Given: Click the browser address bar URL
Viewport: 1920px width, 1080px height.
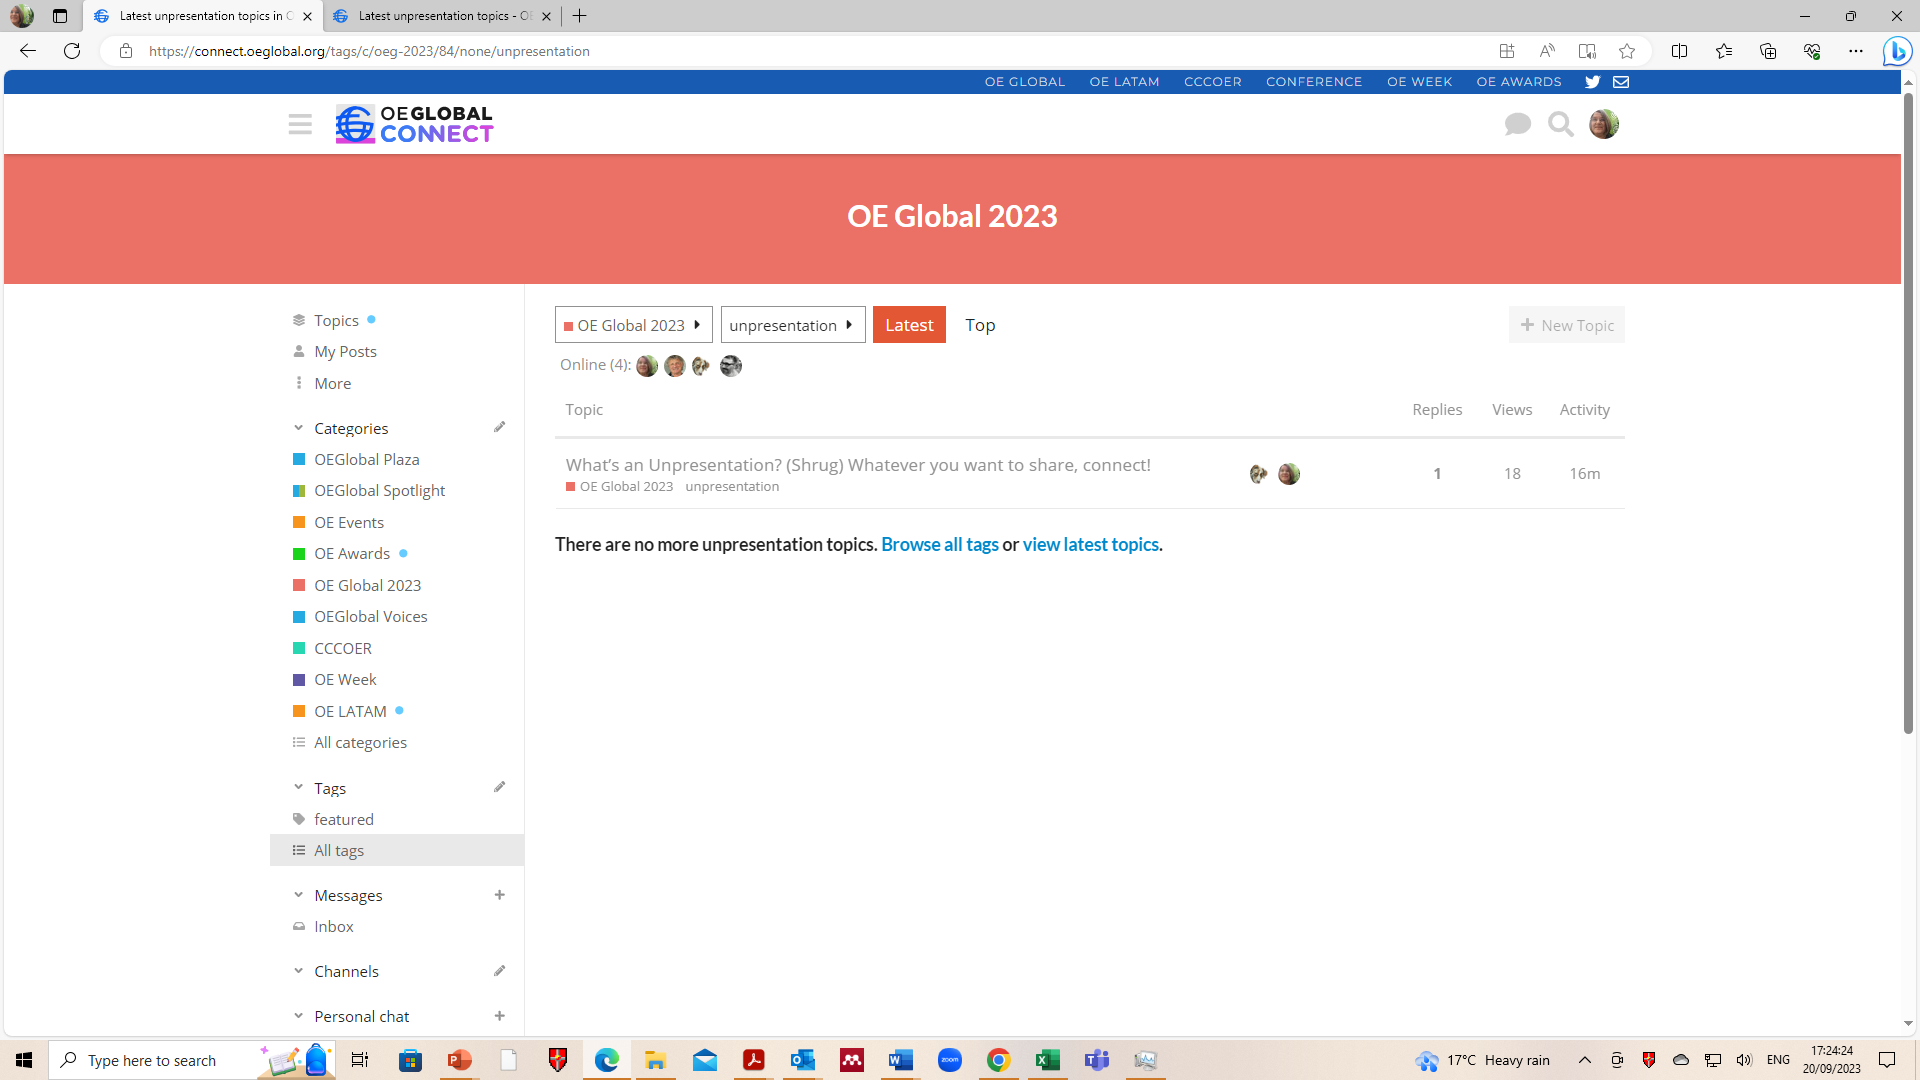Looking at the screenshot, I should pyautogui.click(x=369, y=51).
